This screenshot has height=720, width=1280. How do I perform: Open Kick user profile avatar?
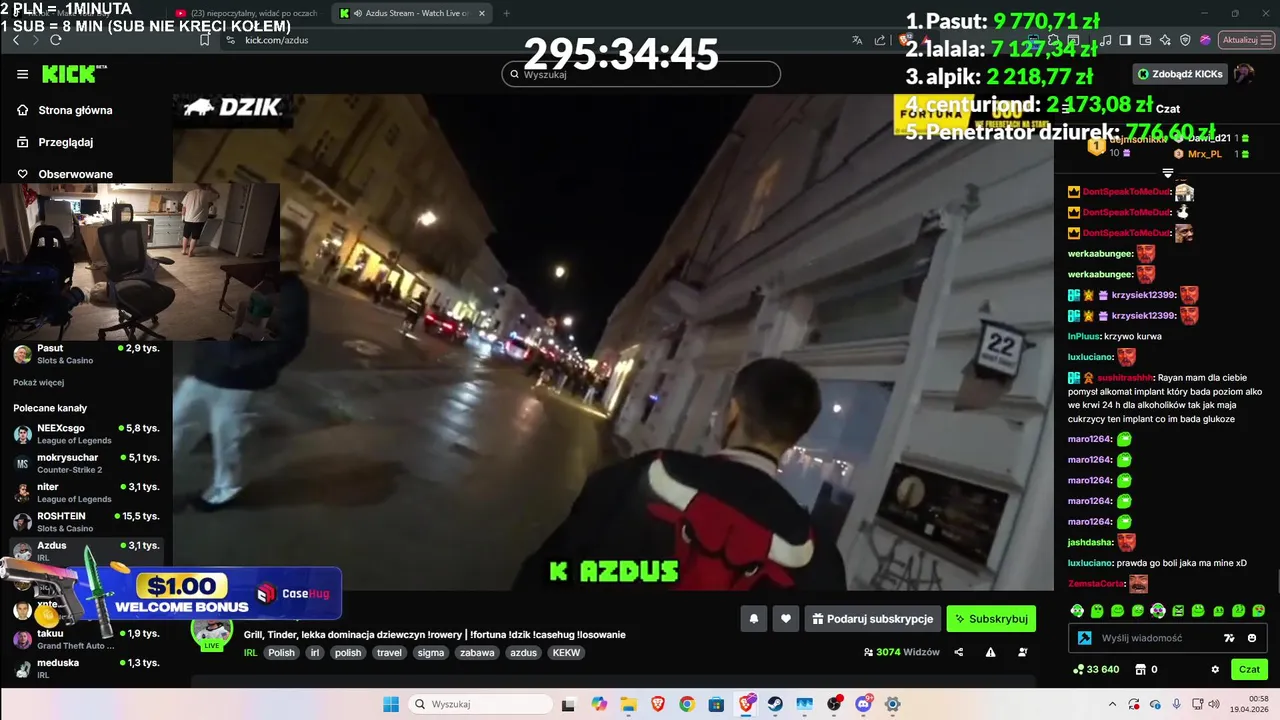1244,74
